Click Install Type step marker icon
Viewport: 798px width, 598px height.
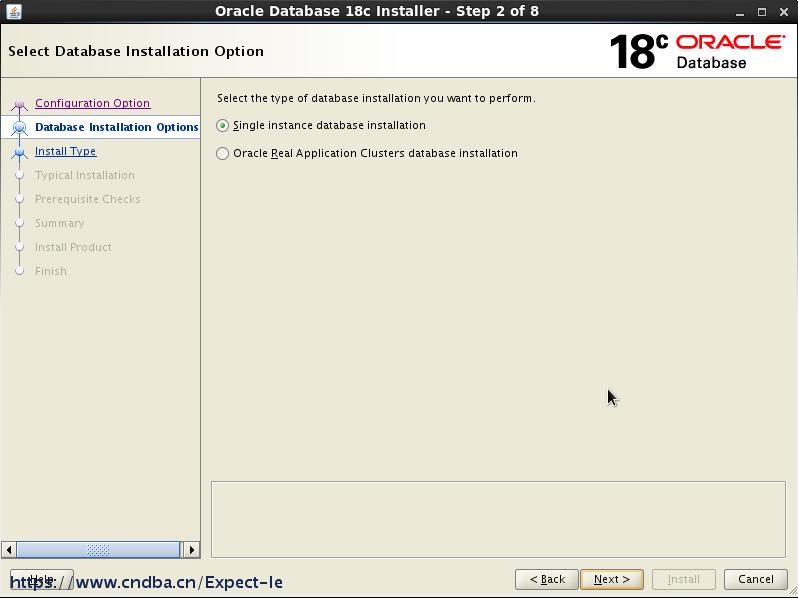point(19,152)
